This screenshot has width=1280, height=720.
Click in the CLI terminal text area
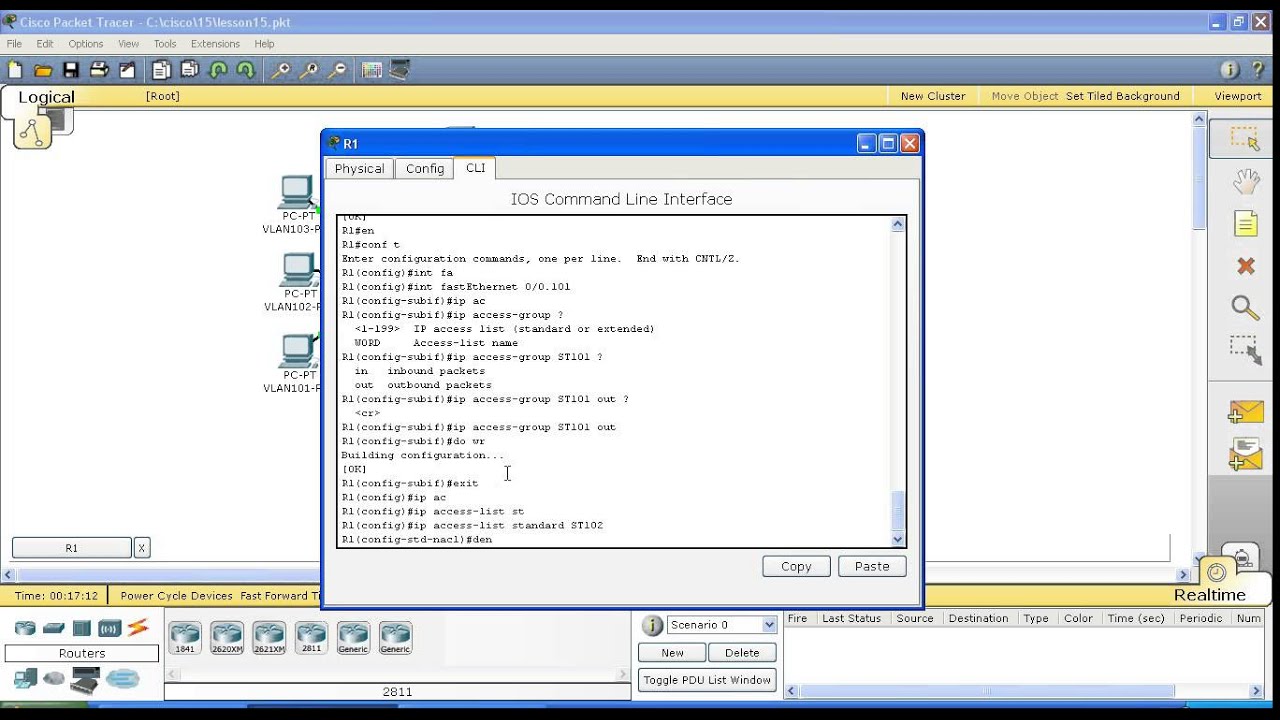tap(613, 381)
